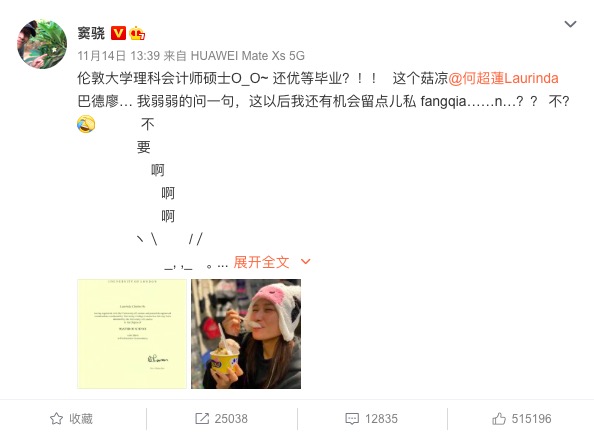Click the chevron beside 展开全文

tap(305, 261)
